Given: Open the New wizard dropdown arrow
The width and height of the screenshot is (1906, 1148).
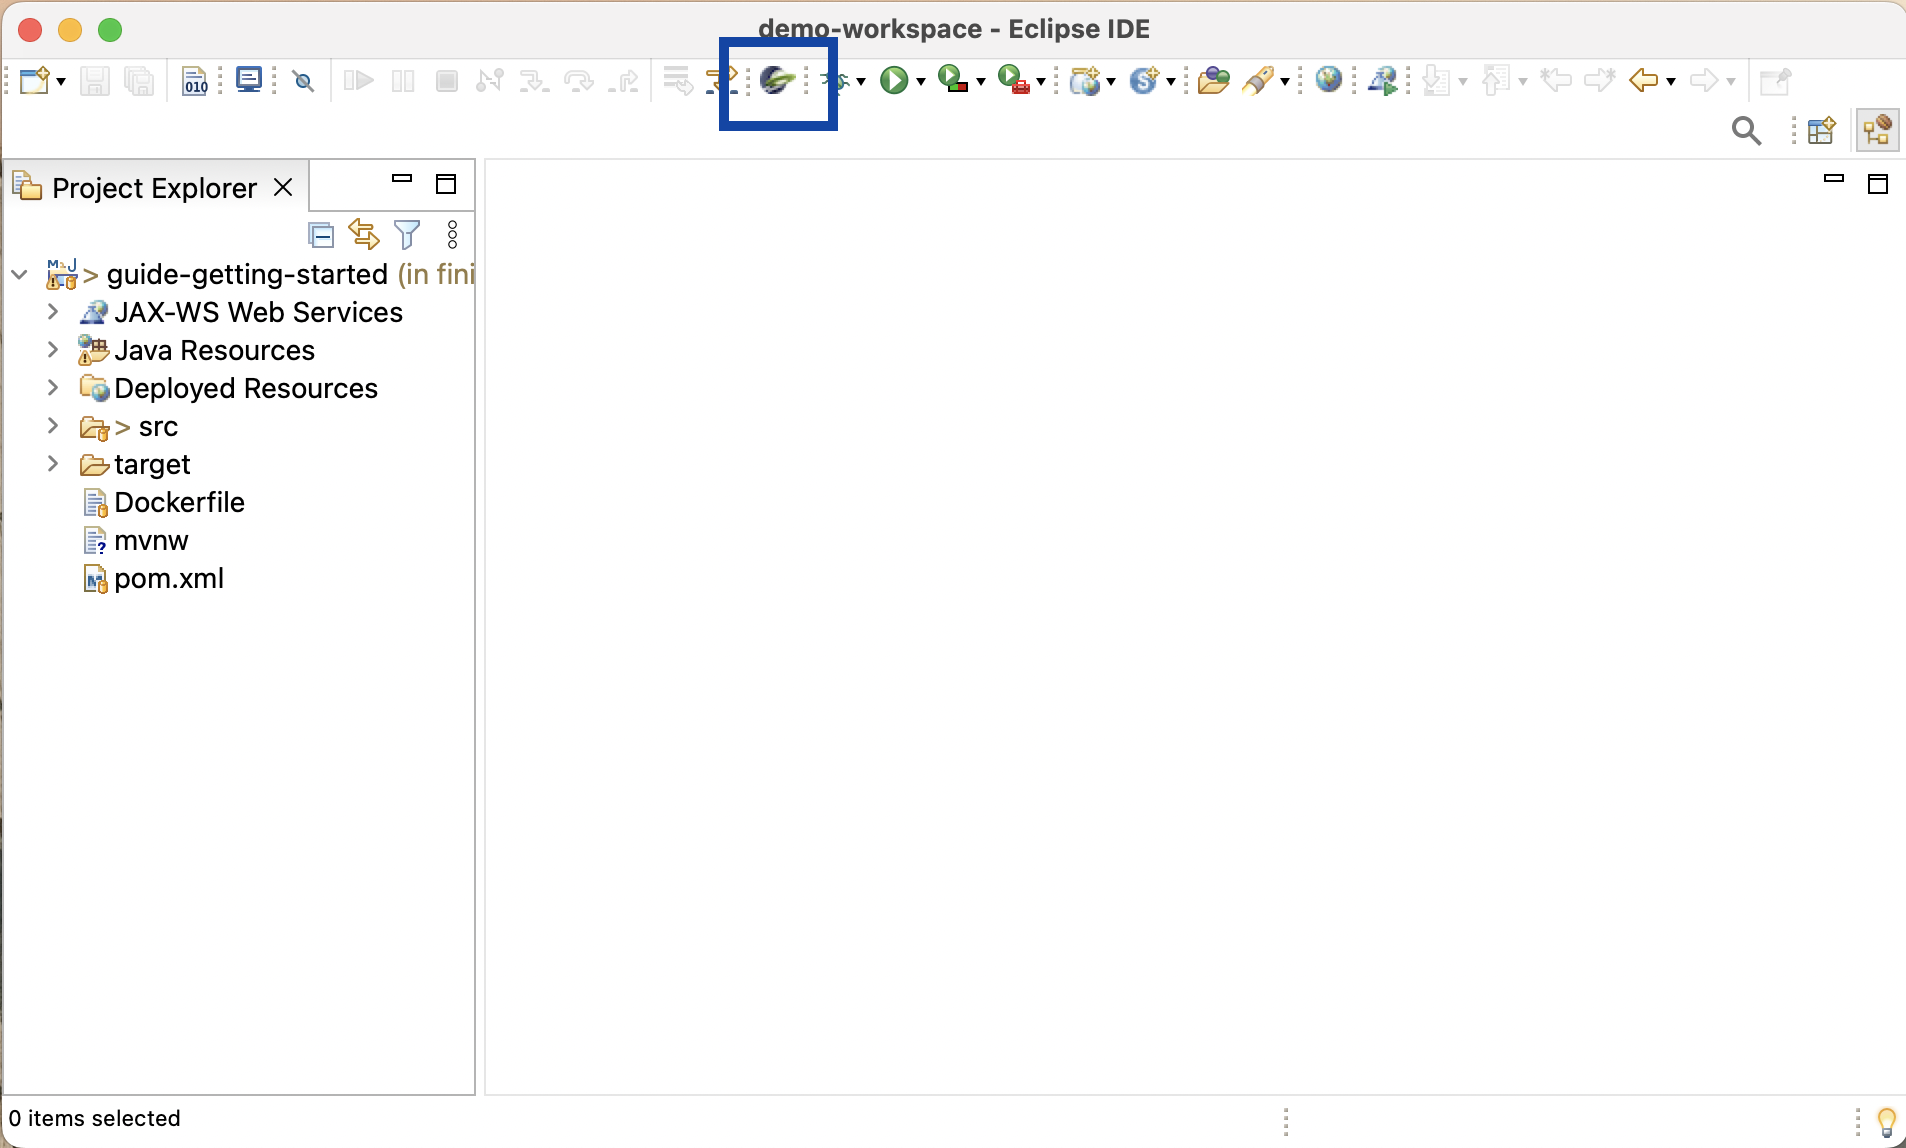Looking at the screenshot, I should [61, 82].
